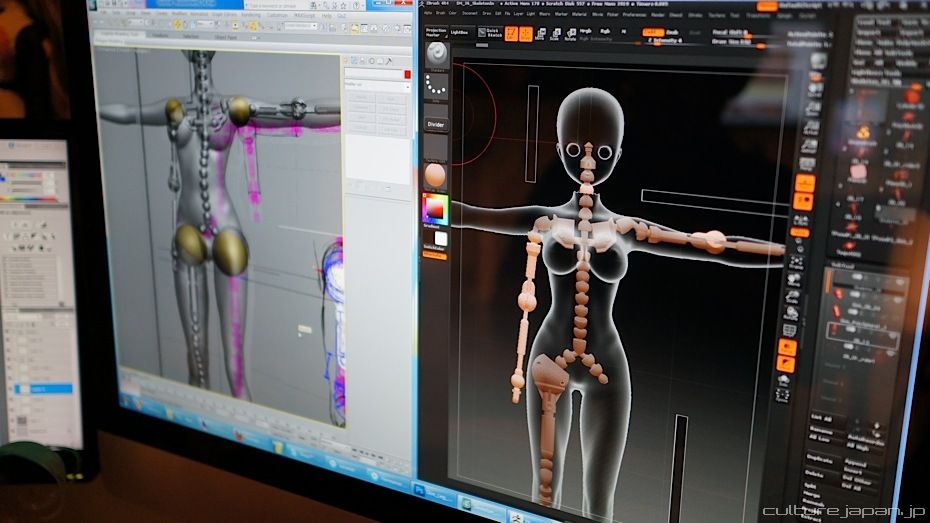Activate the Scale transform icon

point(555,34)
